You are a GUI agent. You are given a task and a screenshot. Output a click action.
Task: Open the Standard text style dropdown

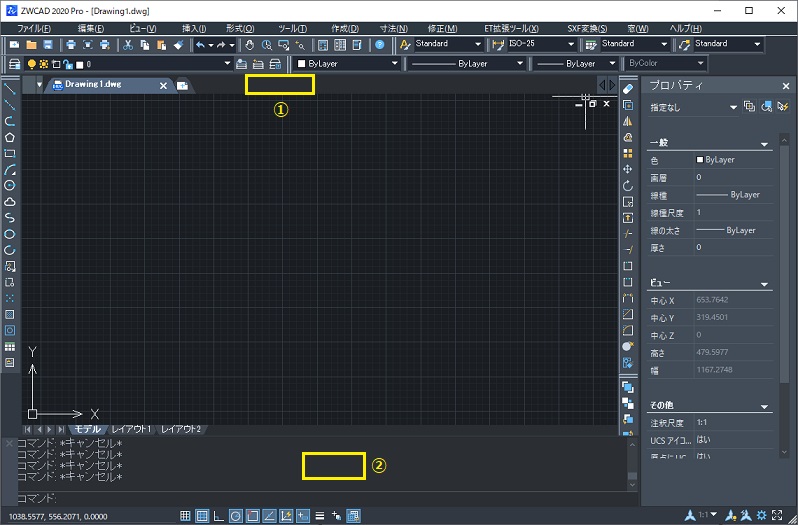[x=477, y=44]
